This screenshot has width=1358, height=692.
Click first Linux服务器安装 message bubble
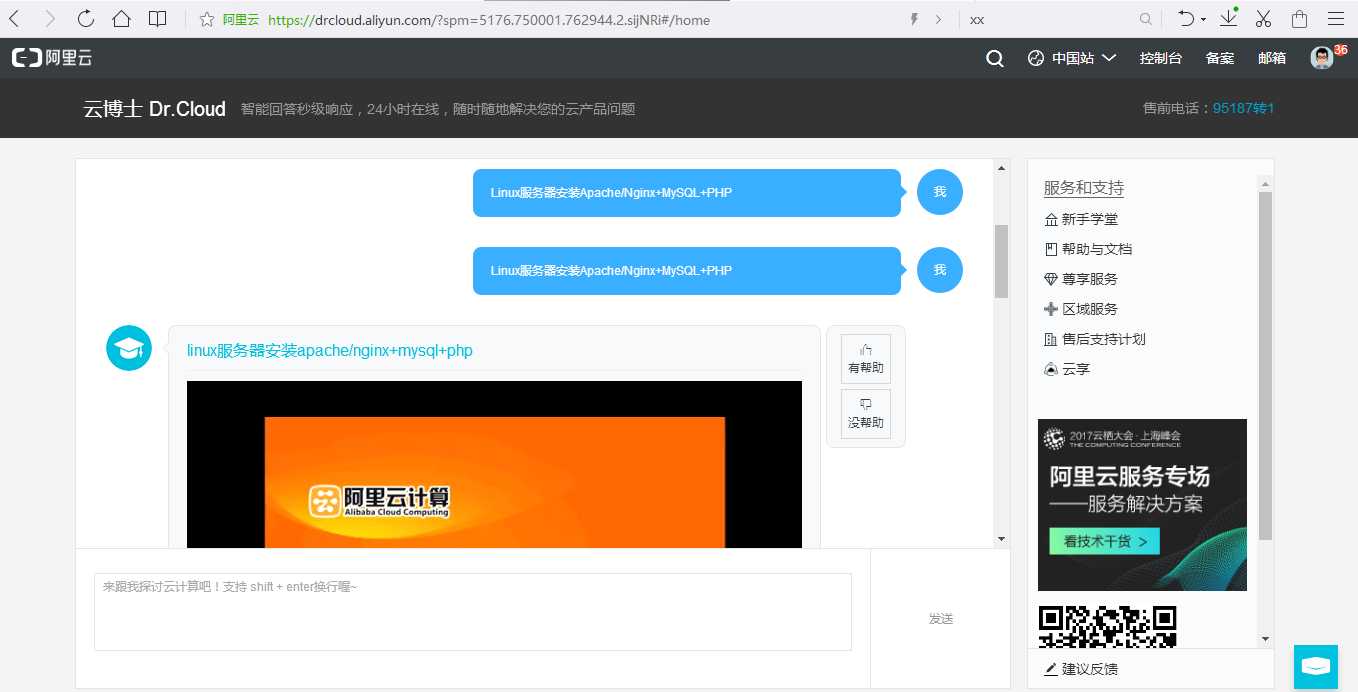point(687,193)
